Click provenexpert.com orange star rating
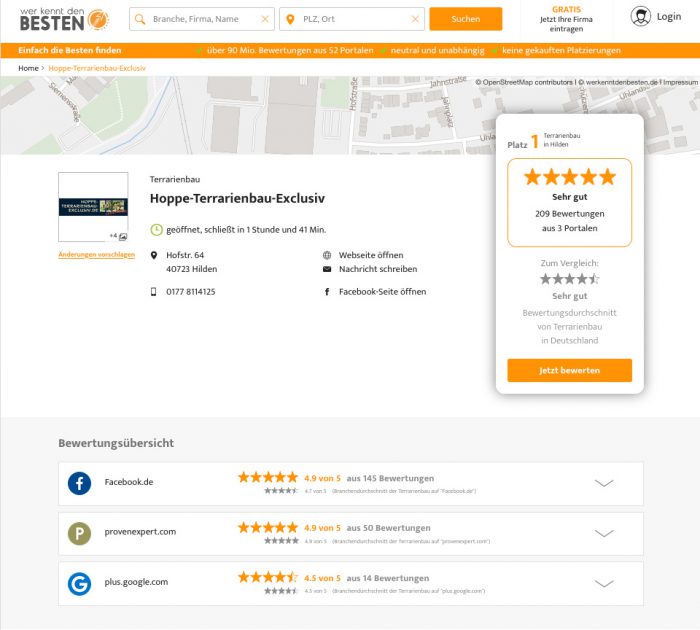This screenshot has width=700, height=630. [268, 528]
